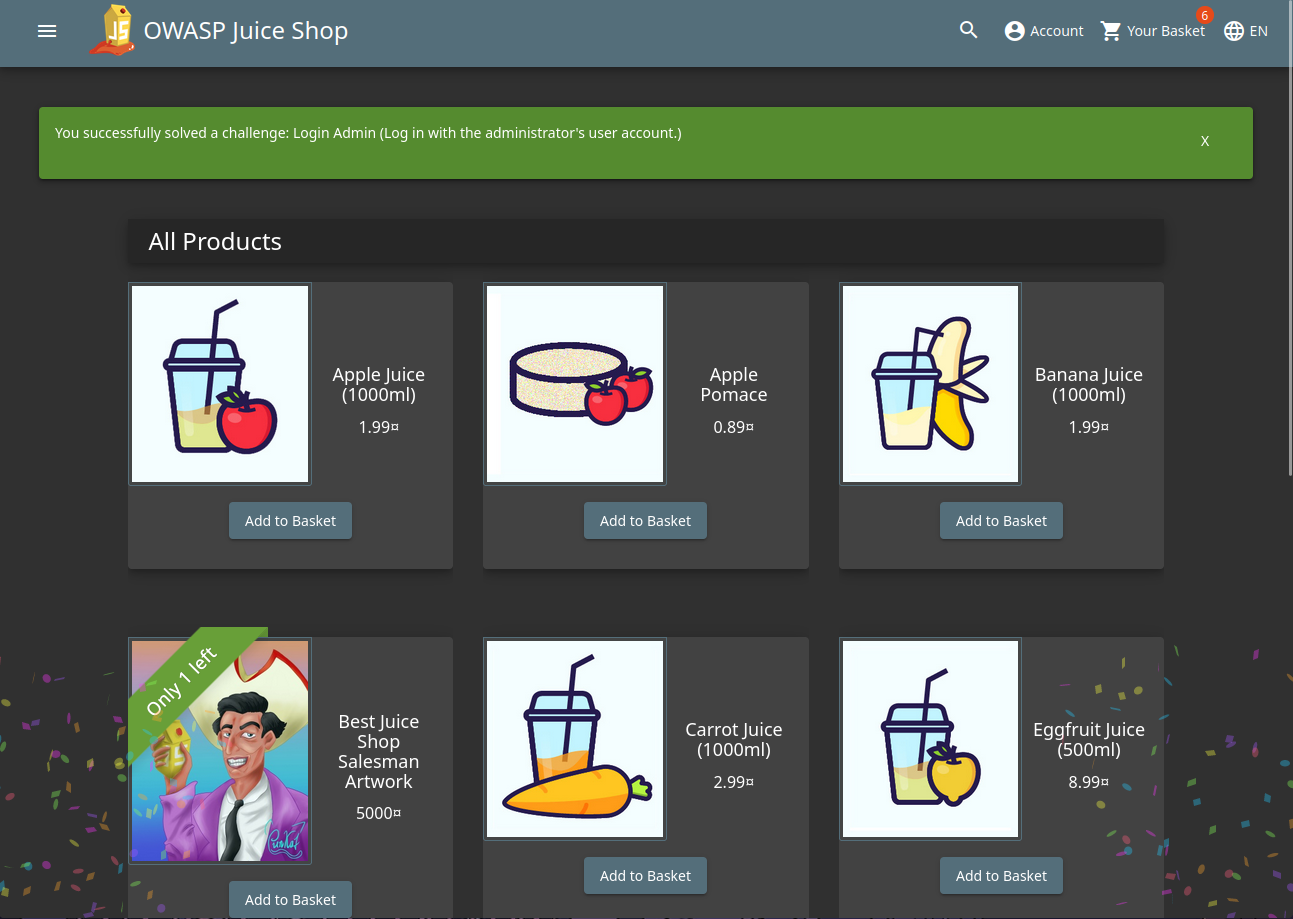
Task: Open the Account menu
Action: tap(1044, 31)
